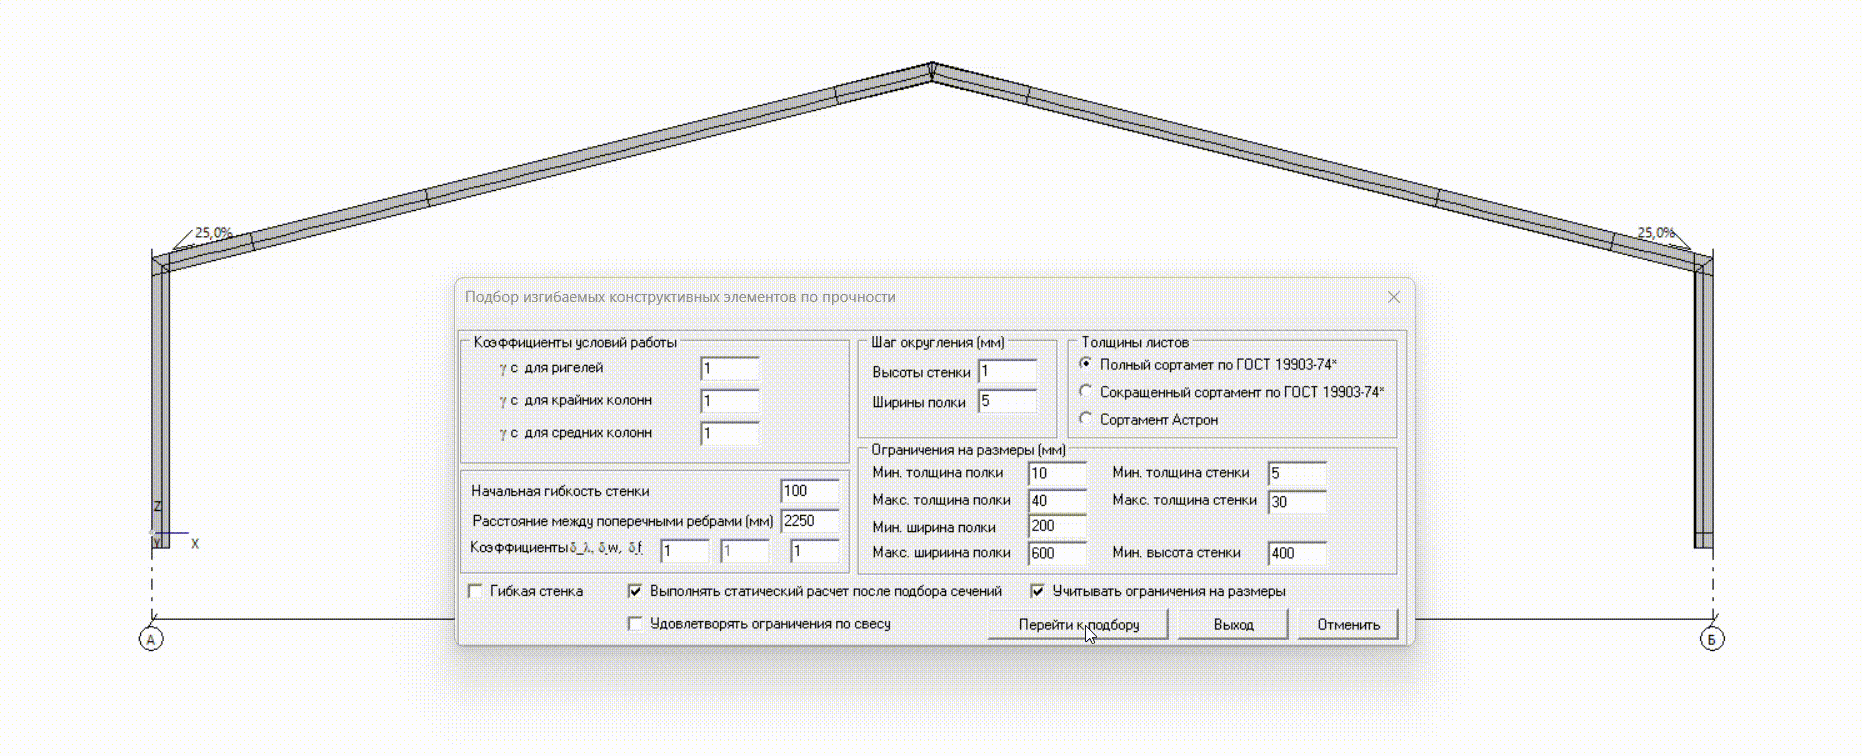The image size is (1862, 756).
Task: Click the 'Высоты стенки' rounding step field
Action: pos(1007,372)
